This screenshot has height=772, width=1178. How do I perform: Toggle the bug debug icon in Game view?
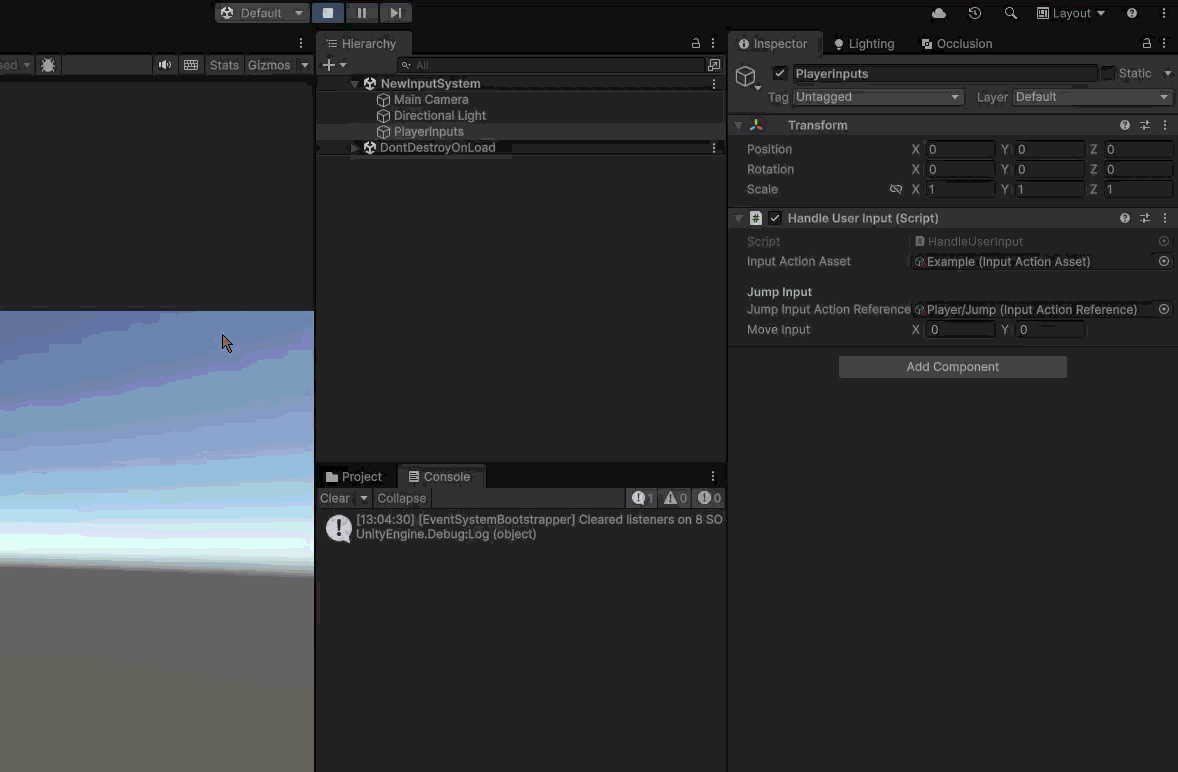[48, 65]
